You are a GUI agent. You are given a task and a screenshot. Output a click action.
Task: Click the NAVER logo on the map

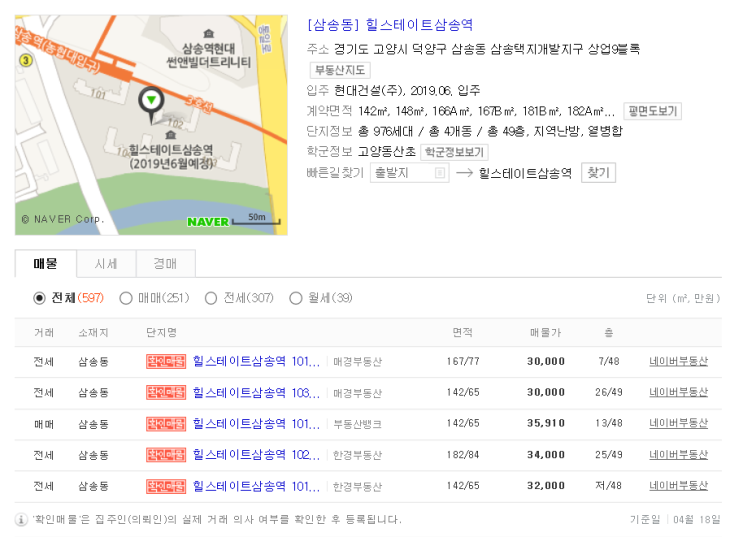pos(208,221)
